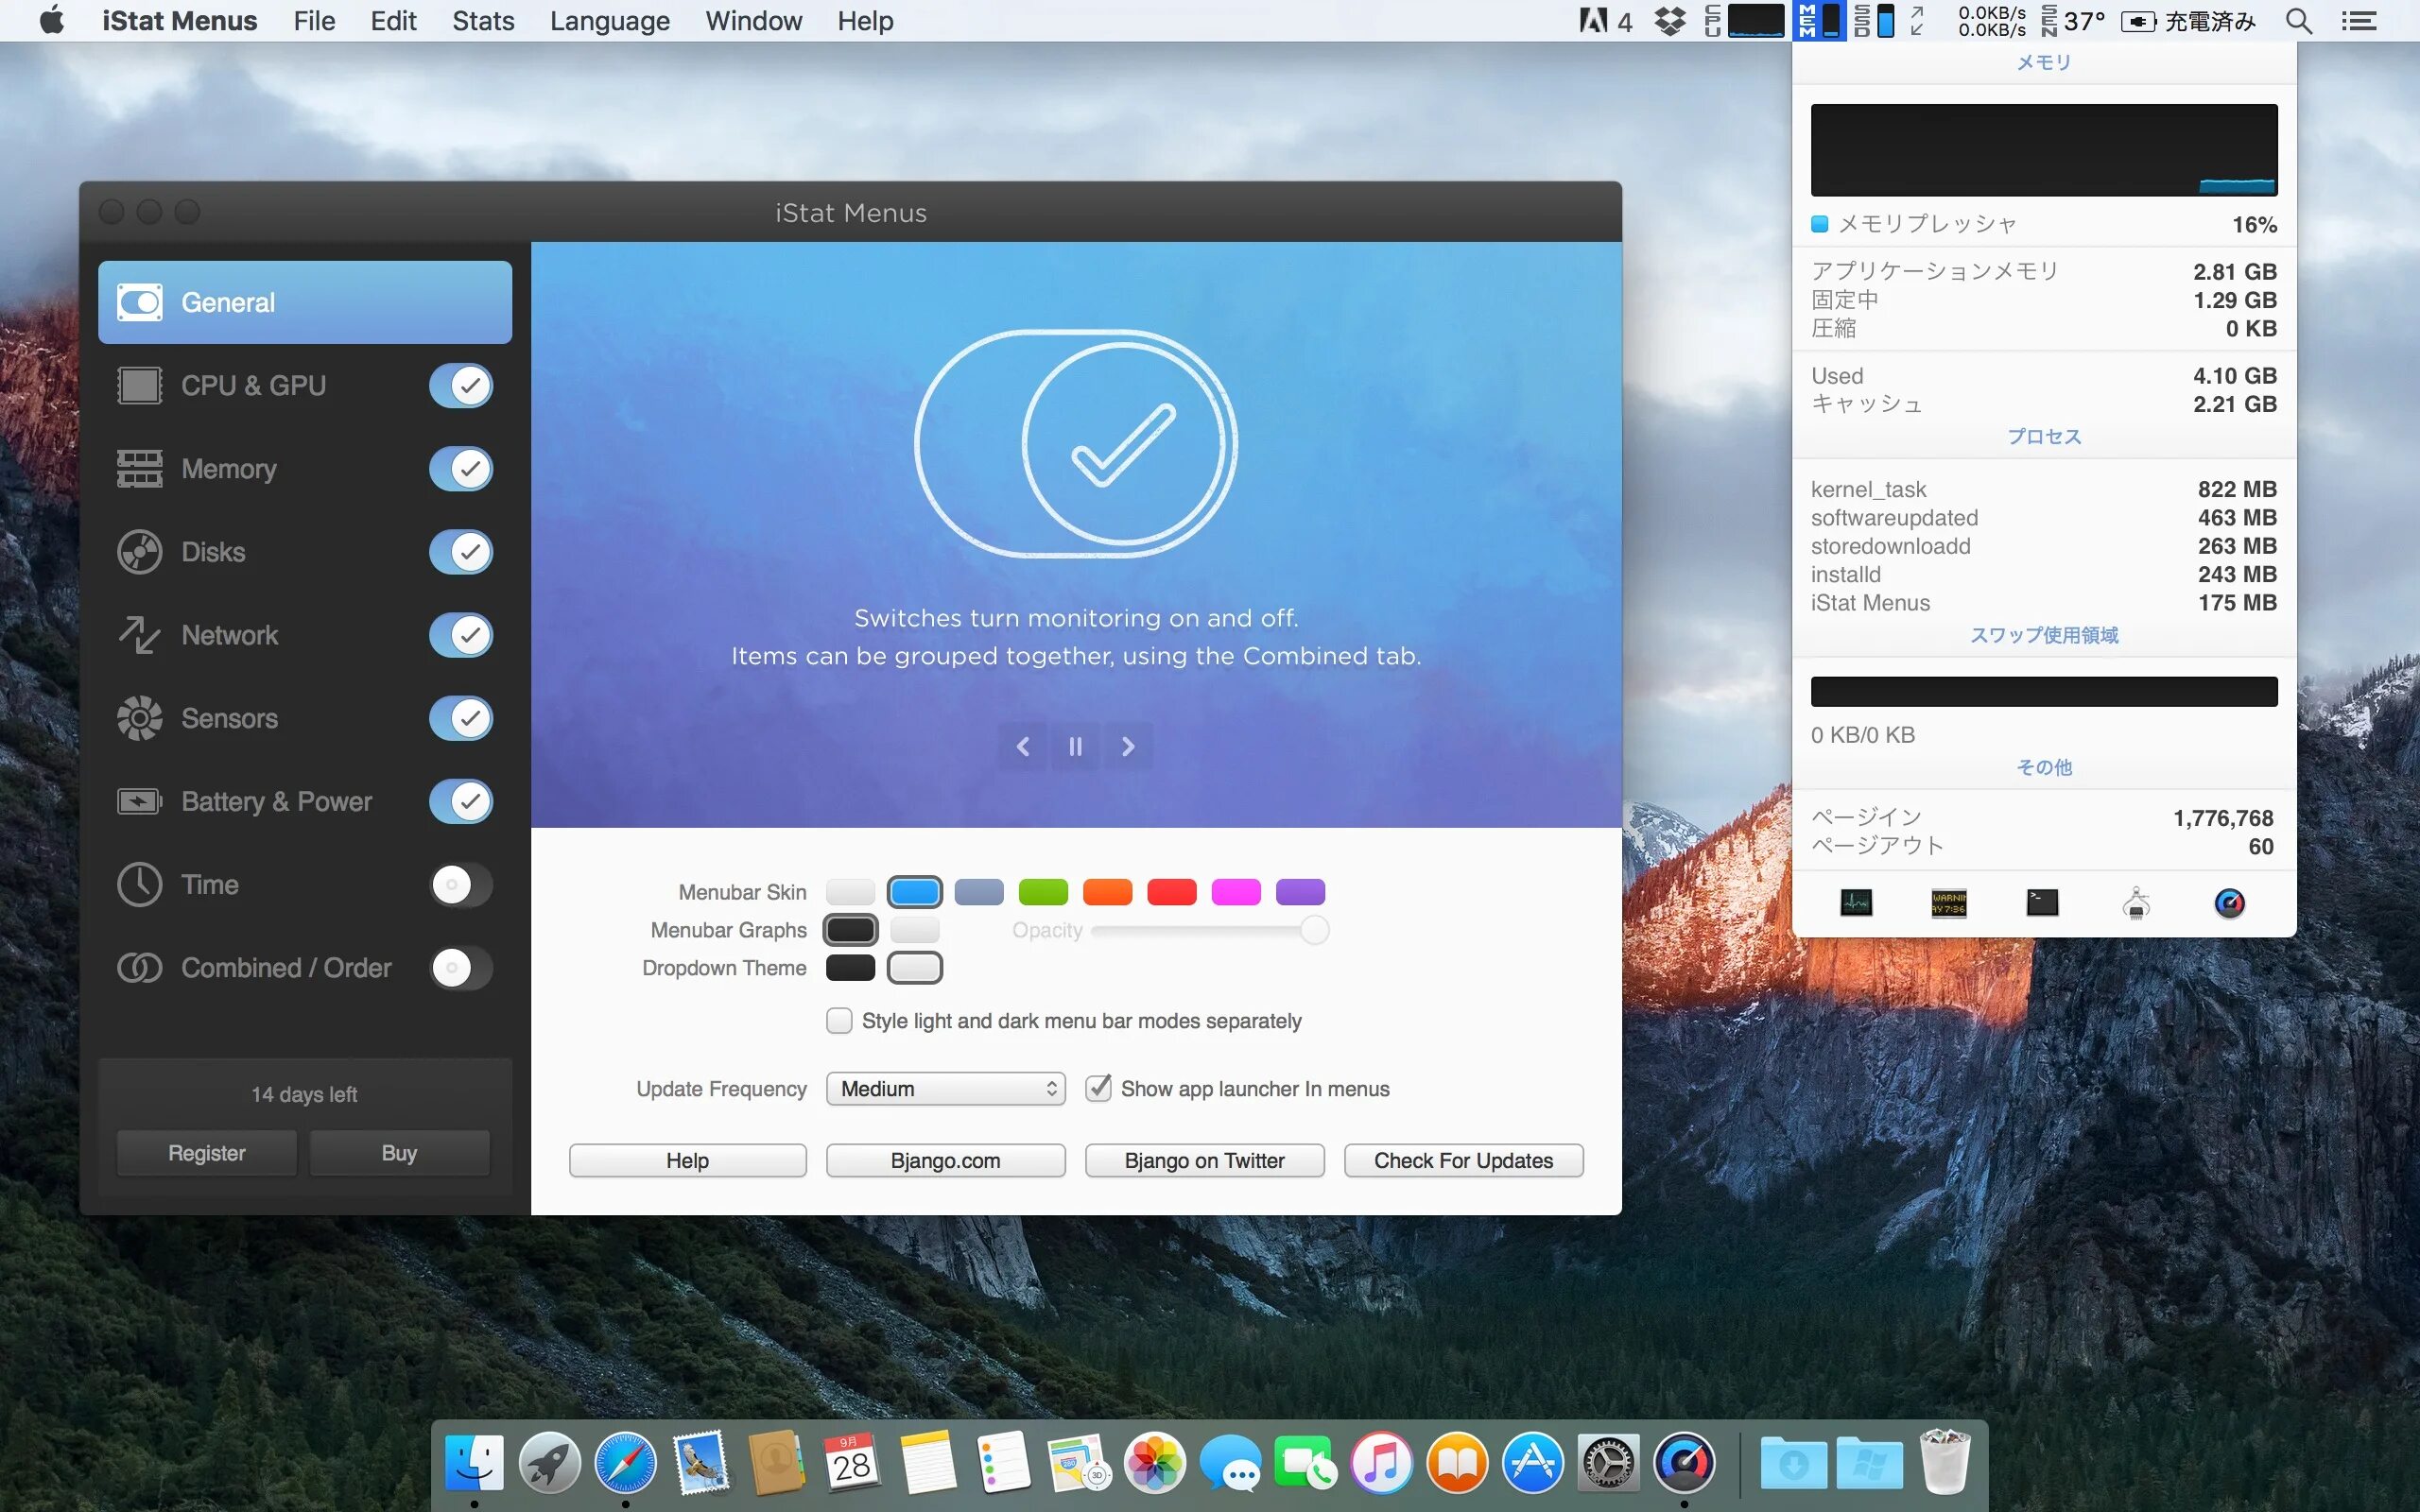Open Console from memory dropdown launcher
Viewport: 2420px width, 1512px height.
1949,903
